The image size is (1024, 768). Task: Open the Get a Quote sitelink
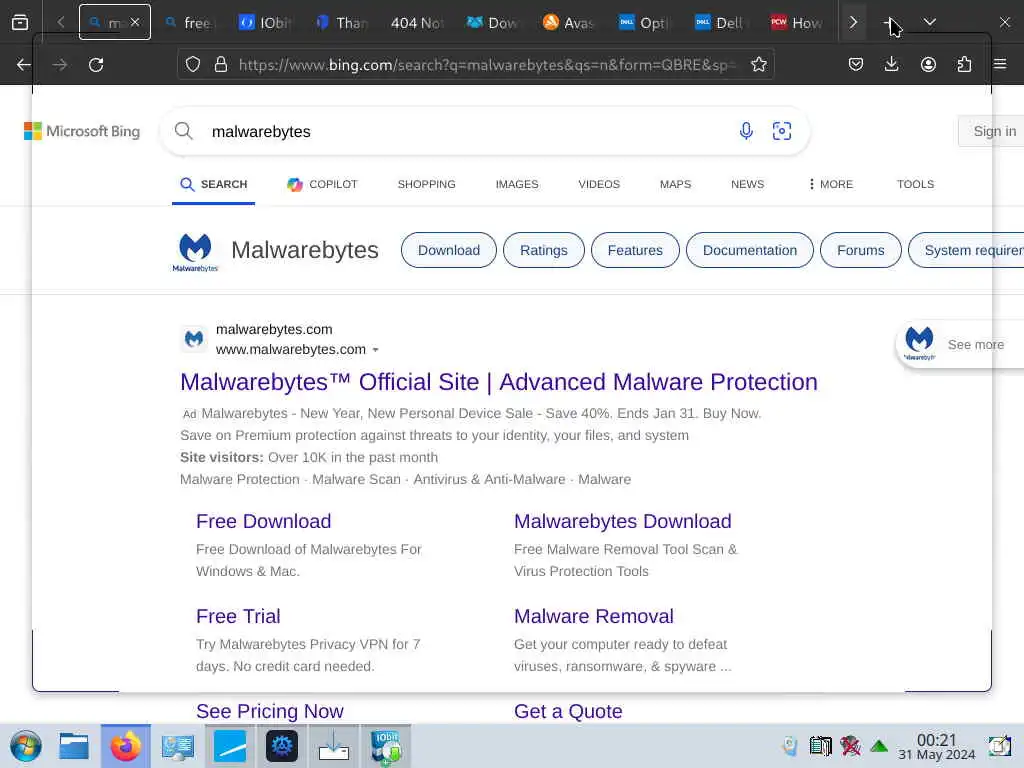(568, 711)
